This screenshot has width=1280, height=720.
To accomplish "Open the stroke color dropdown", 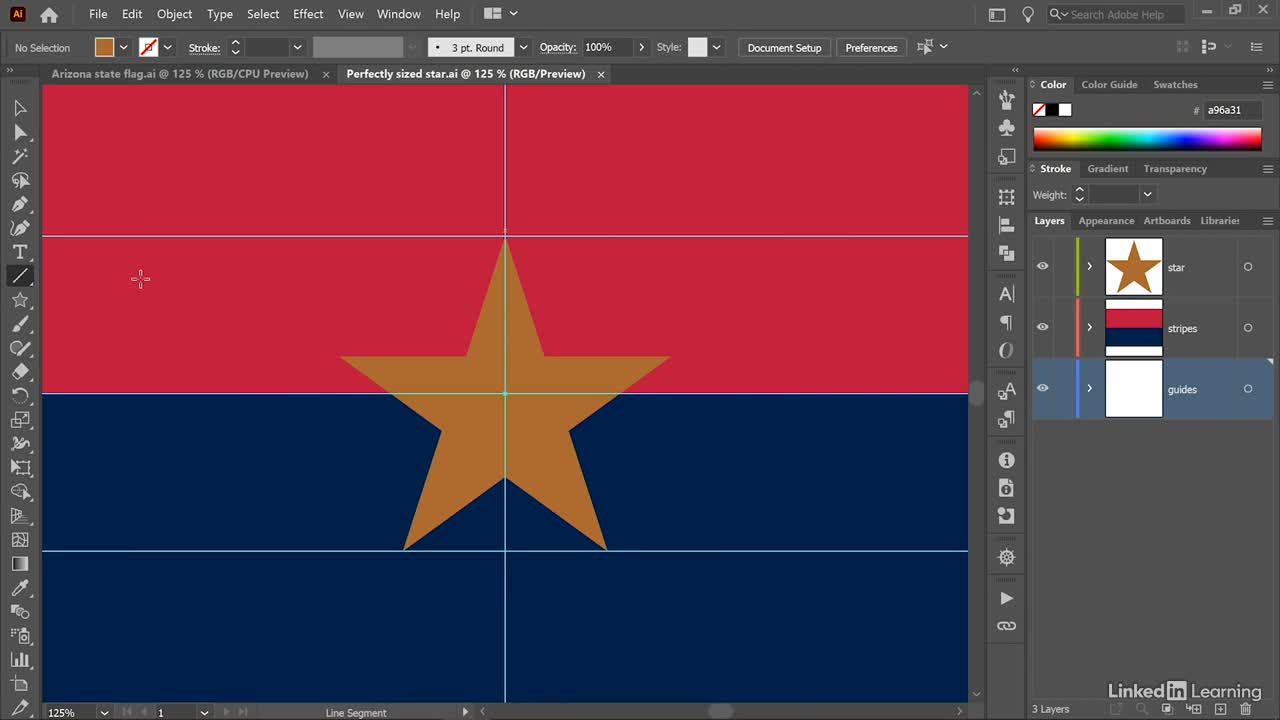I will point(168,47).
